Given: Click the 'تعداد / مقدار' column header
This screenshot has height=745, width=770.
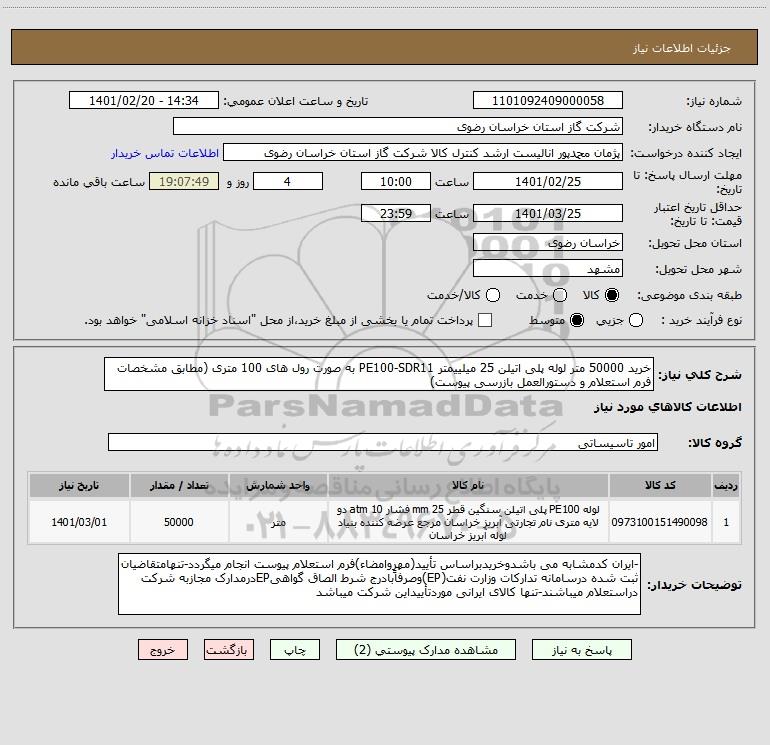Looking at the screenshot, I should pyautogui.click(x=179, y=485).
